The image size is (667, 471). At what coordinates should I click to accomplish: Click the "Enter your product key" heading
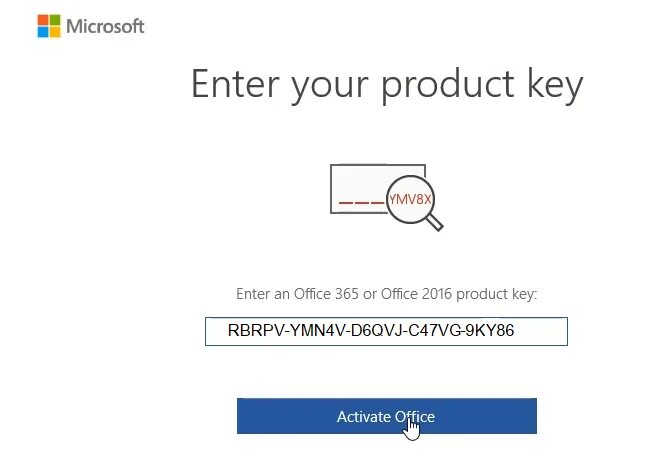(x=386, y=84)
